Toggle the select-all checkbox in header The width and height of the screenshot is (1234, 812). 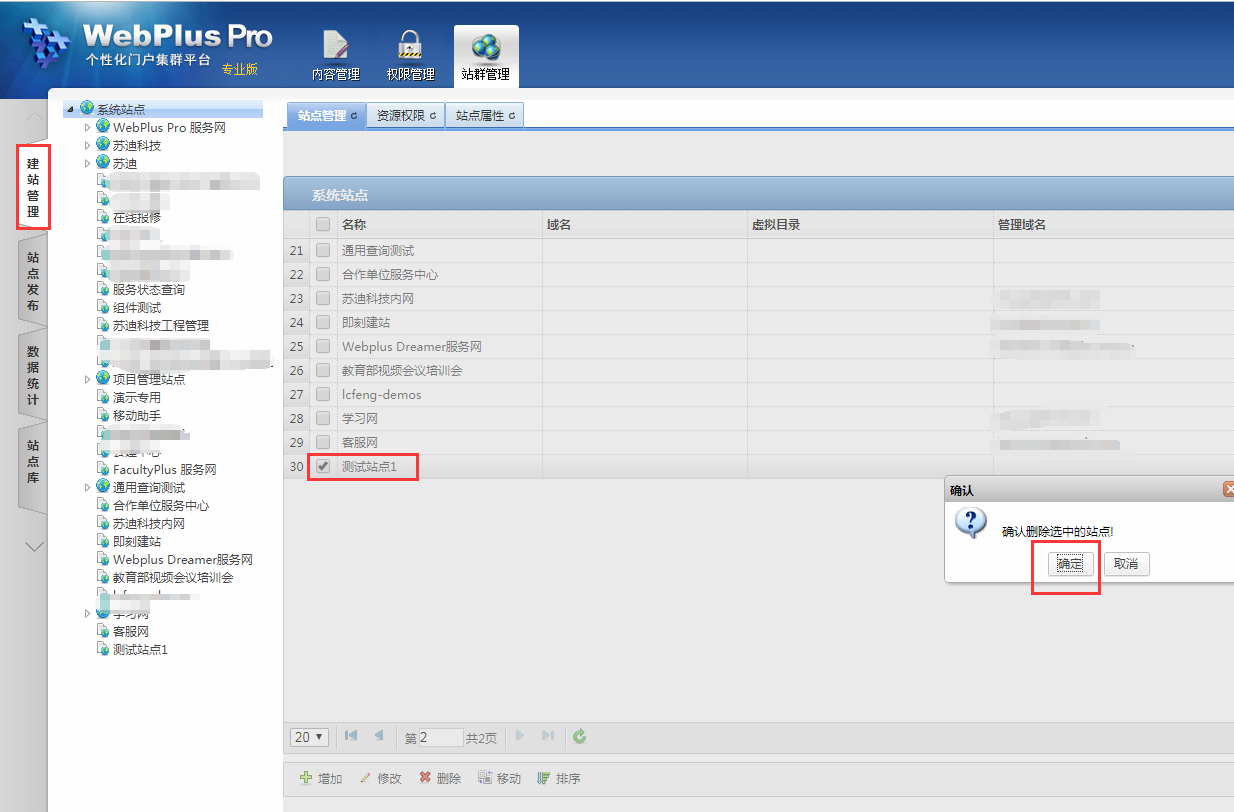click(323, 225)
